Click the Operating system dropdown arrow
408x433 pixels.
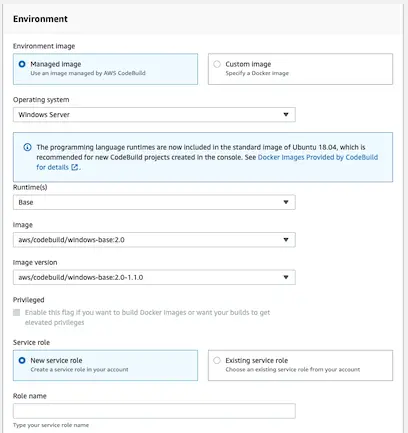pyautogui.click(x=286, y=115)
